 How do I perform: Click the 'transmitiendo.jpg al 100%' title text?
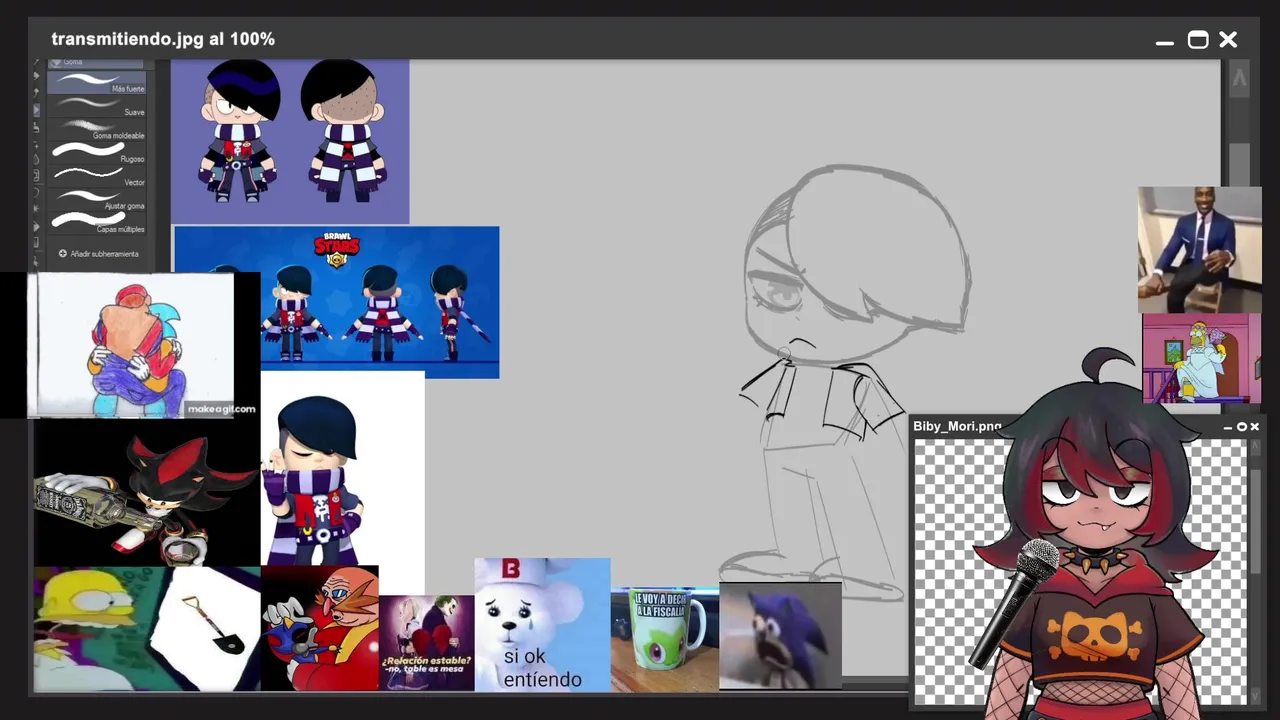click(x=163, y=39)
